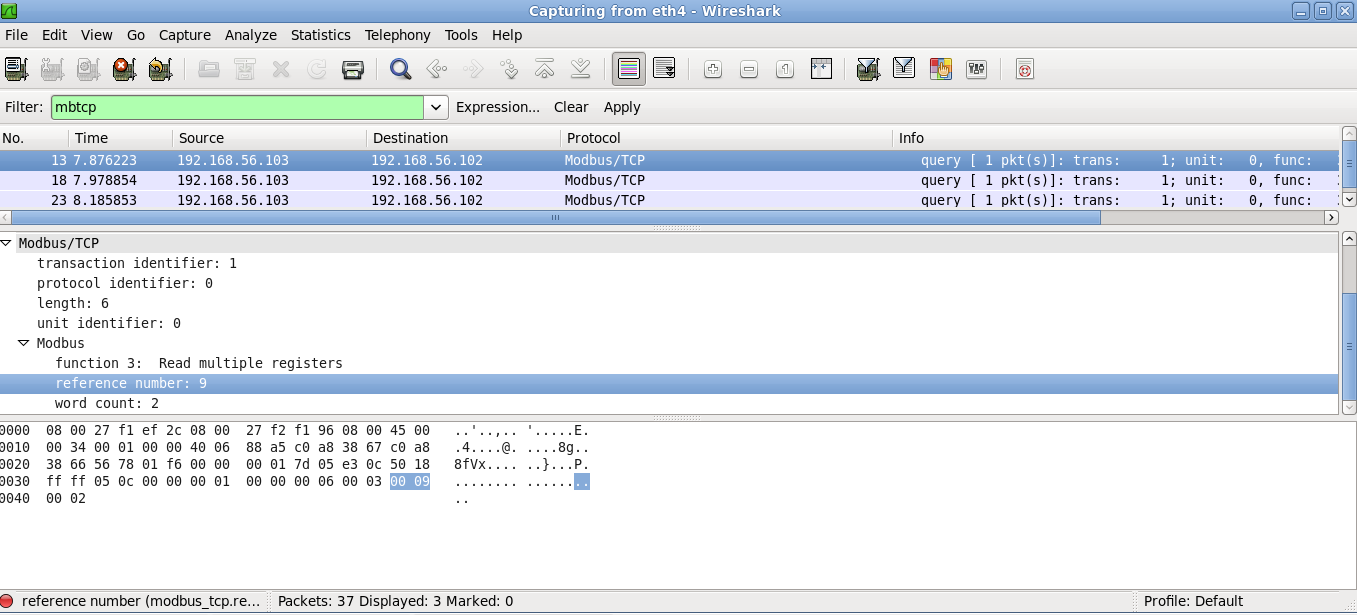
Task: Edit display filters icon
Action: tap(904, 69)
